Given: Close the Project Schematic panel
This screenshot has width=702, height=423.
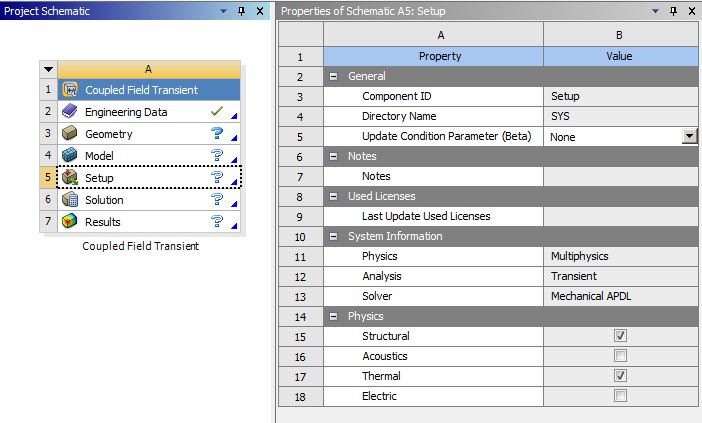Looking at the screenshot, I should tap(260, 11).
